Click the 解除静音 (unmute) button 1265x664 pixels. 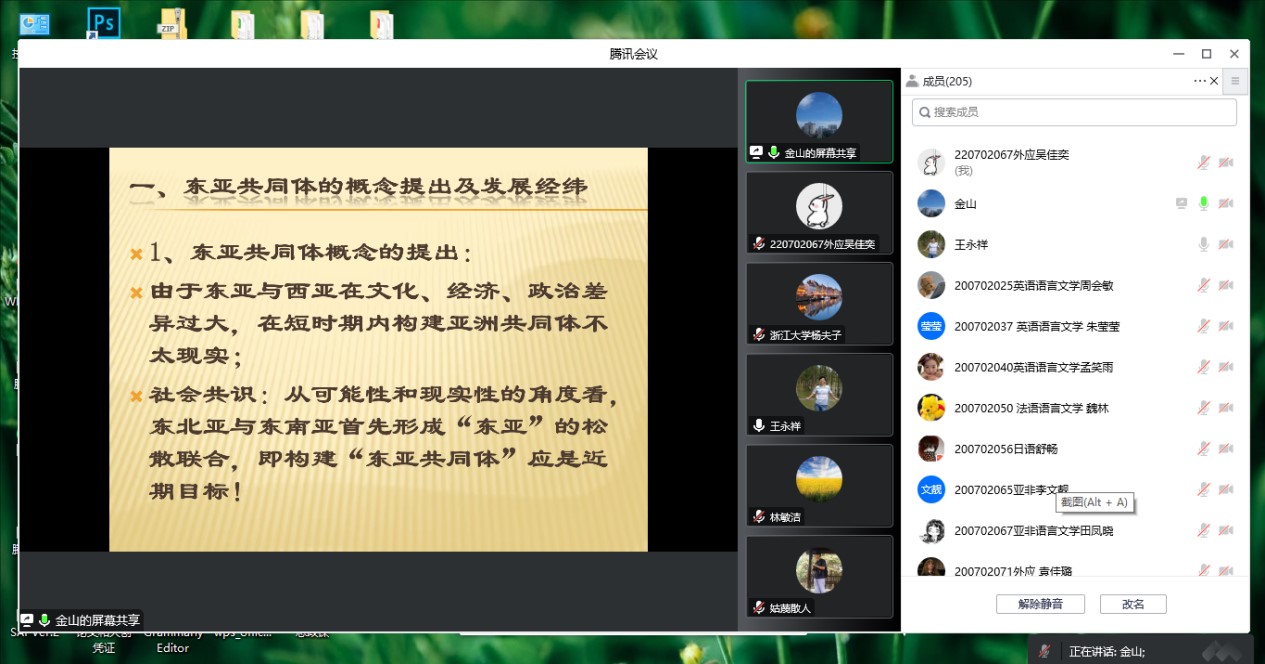[x=1040, y=604]
